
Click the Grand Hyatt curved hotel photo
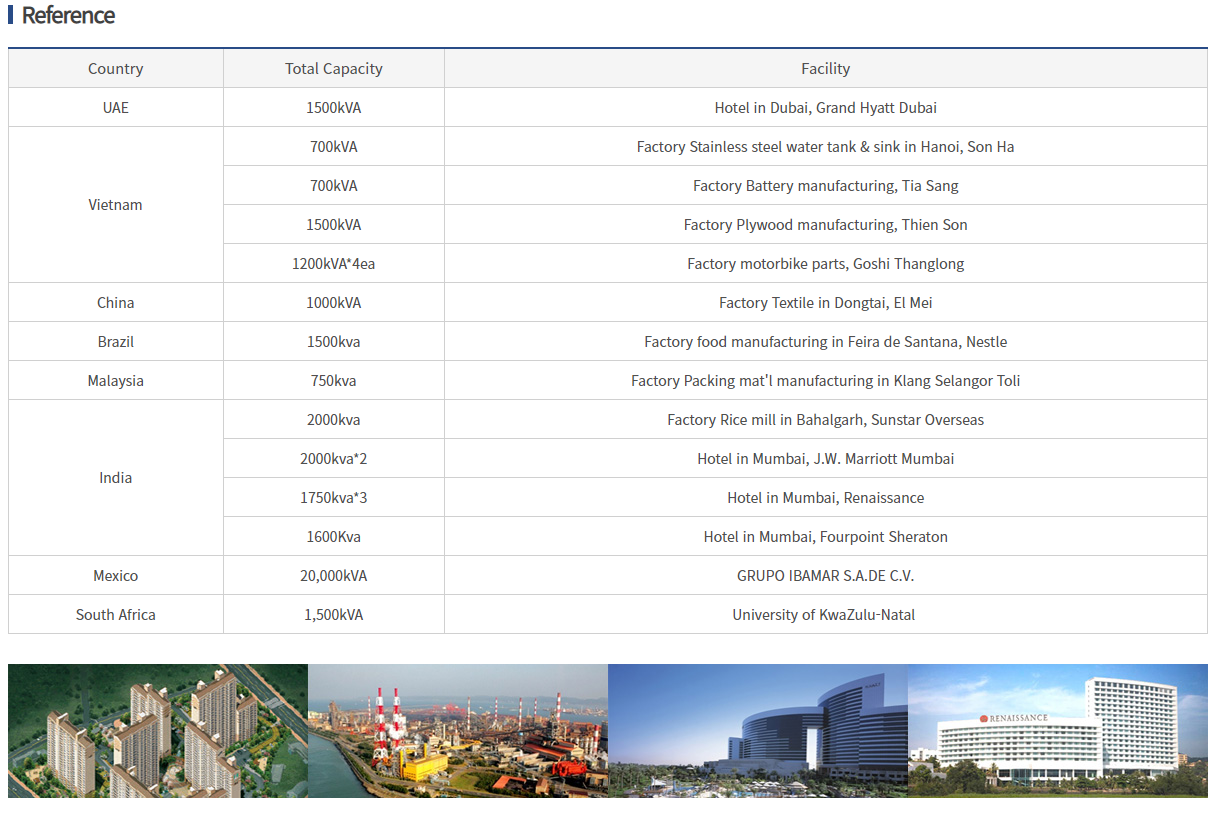pos(758,731)
